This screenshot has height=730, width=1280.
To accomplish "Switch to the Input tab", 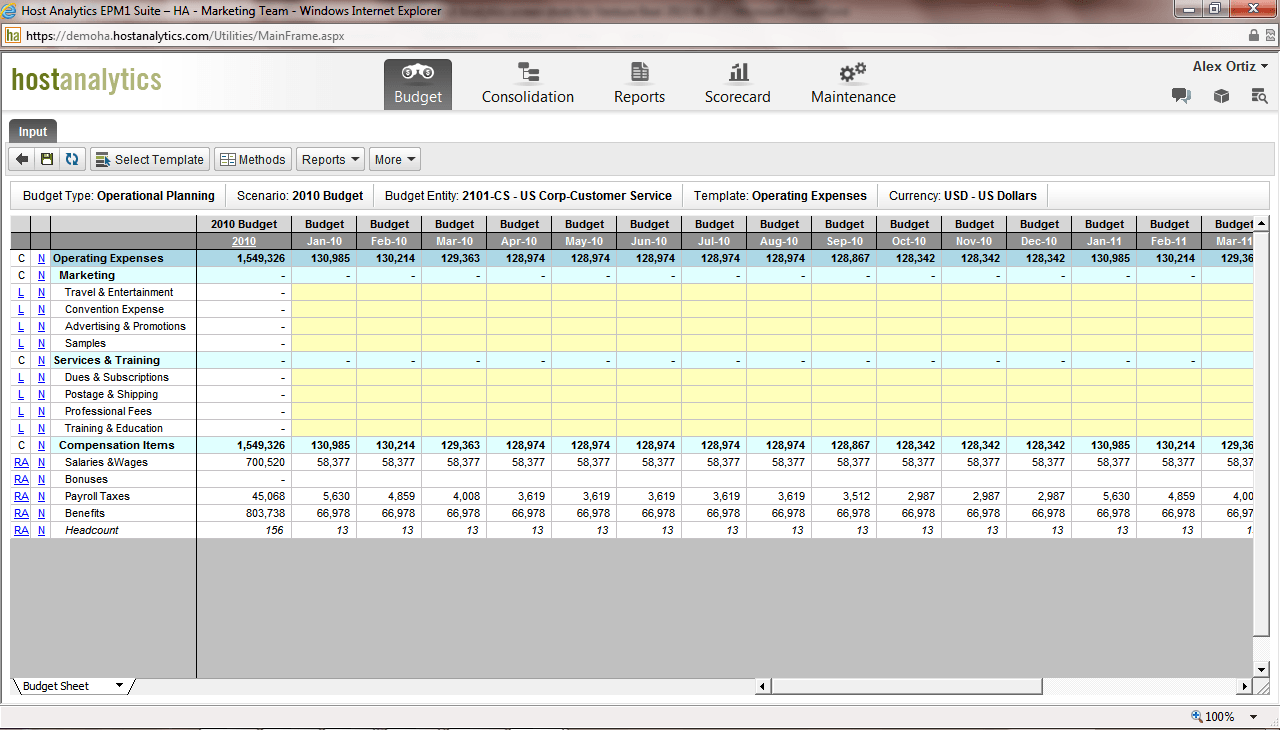I will point(32,131).
